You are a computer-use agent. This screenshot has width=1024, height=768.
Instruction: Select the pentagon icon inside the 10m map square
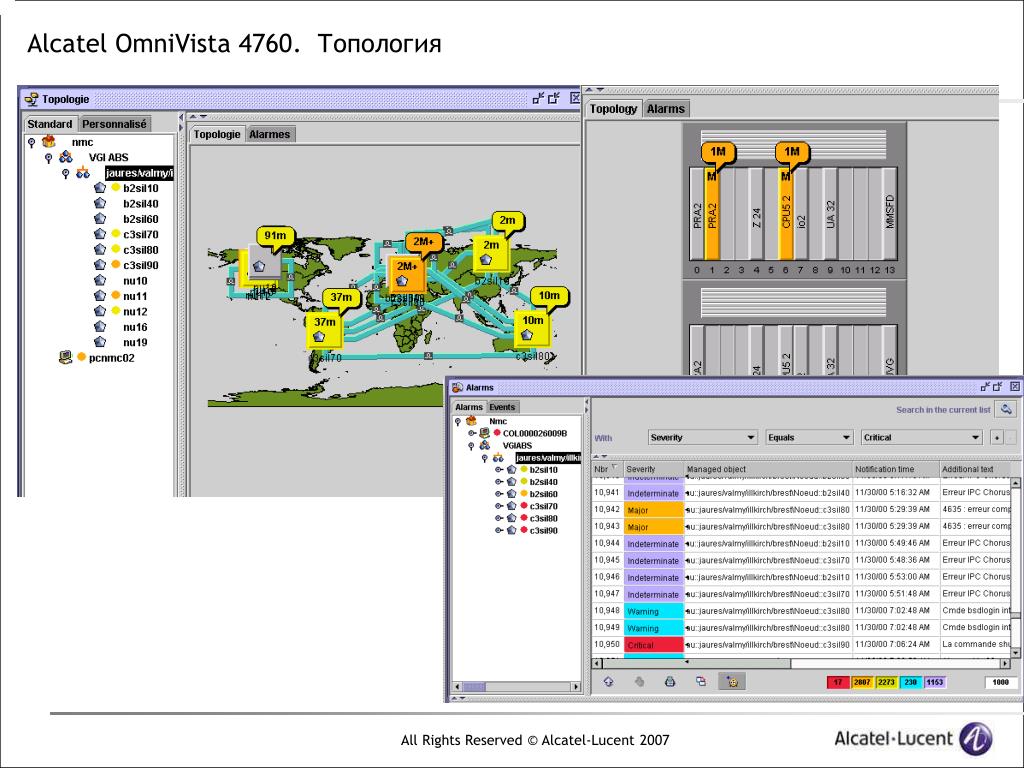528,335
